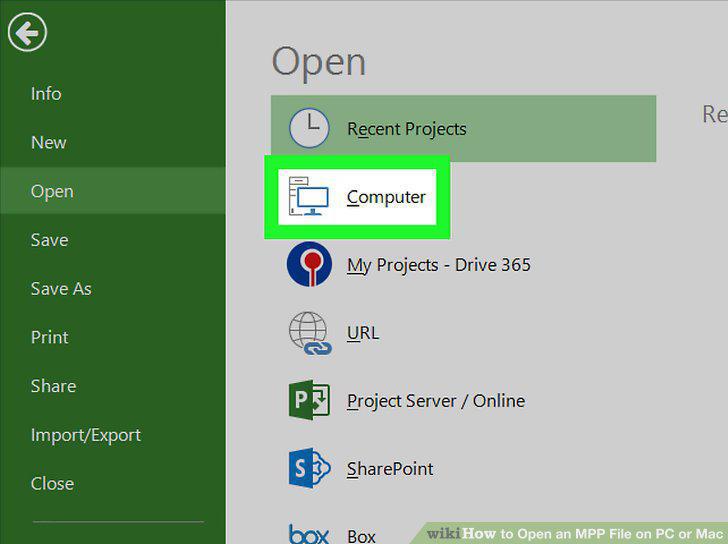
Task: Choose the SharePoint location label
Action: point(390,469)
